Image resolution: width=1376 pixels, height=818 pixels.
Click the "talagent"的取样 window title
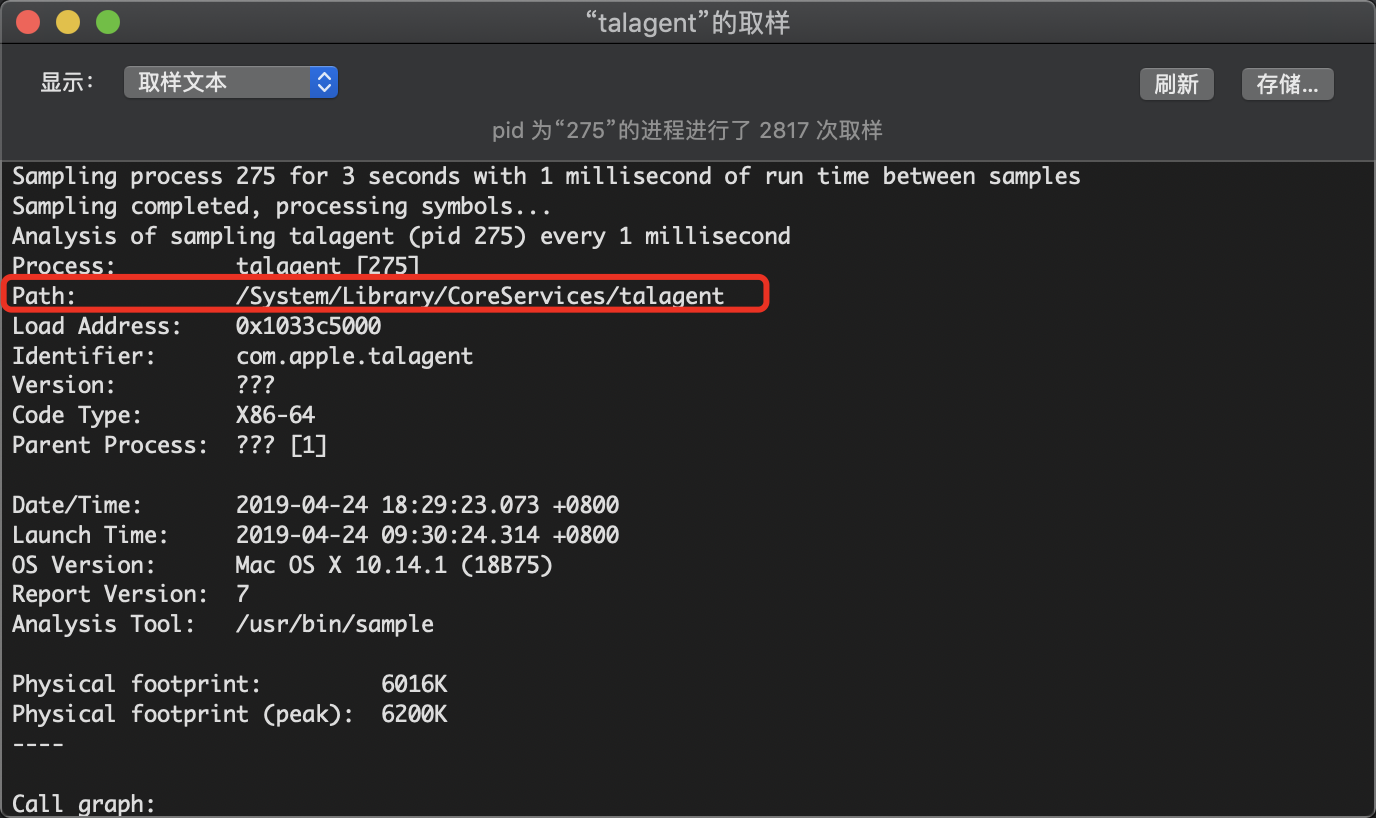[688, 23]
